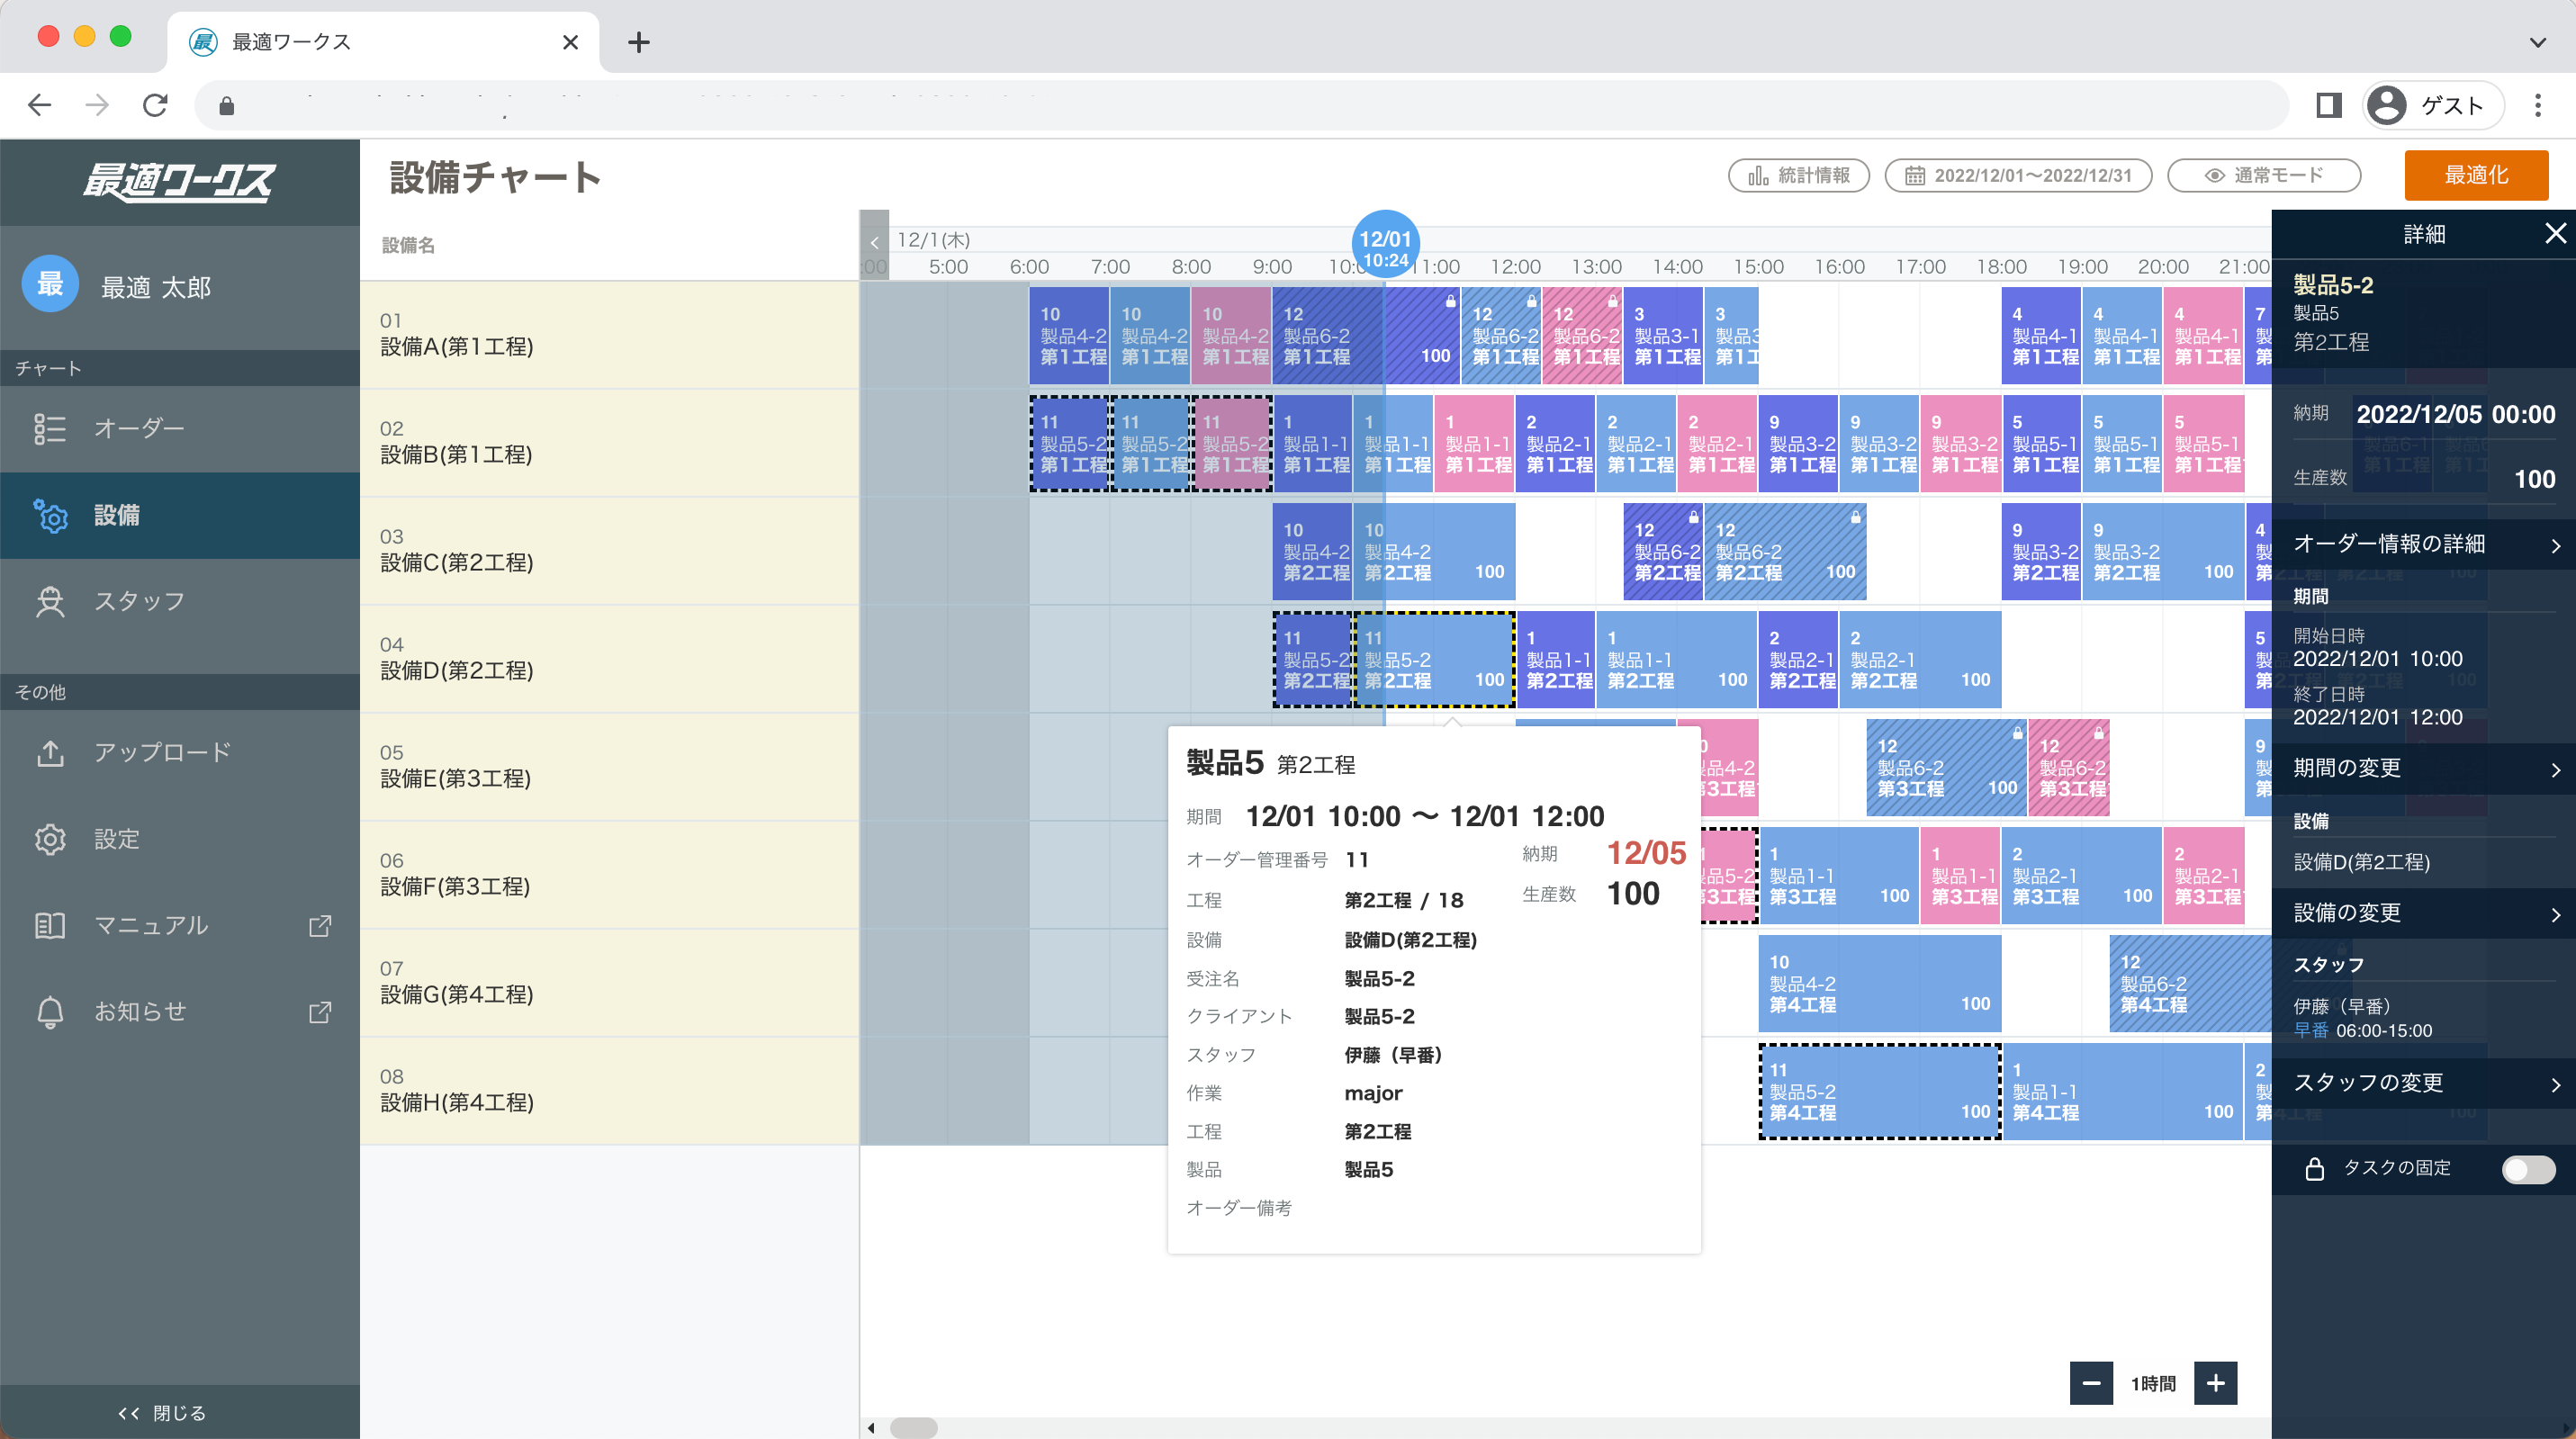The image size is (2576, 1439).
Task: Toggle the 通常モード view mode button
Action: 2263,176
